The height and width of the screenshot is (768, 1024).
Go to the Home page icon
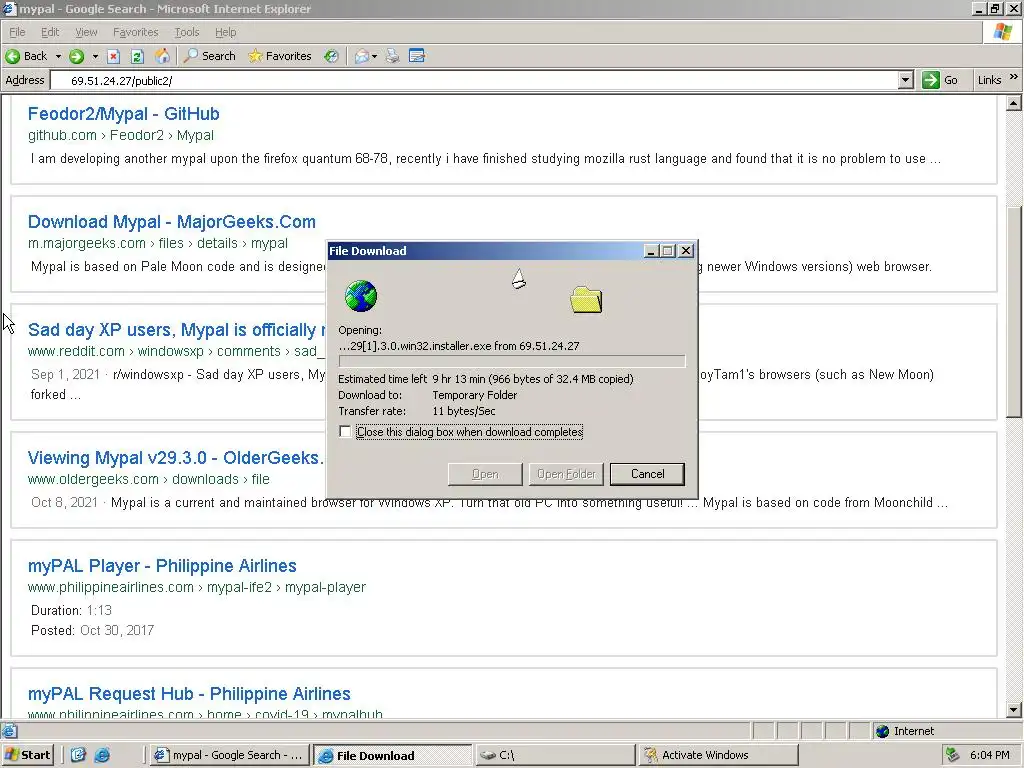162,56
